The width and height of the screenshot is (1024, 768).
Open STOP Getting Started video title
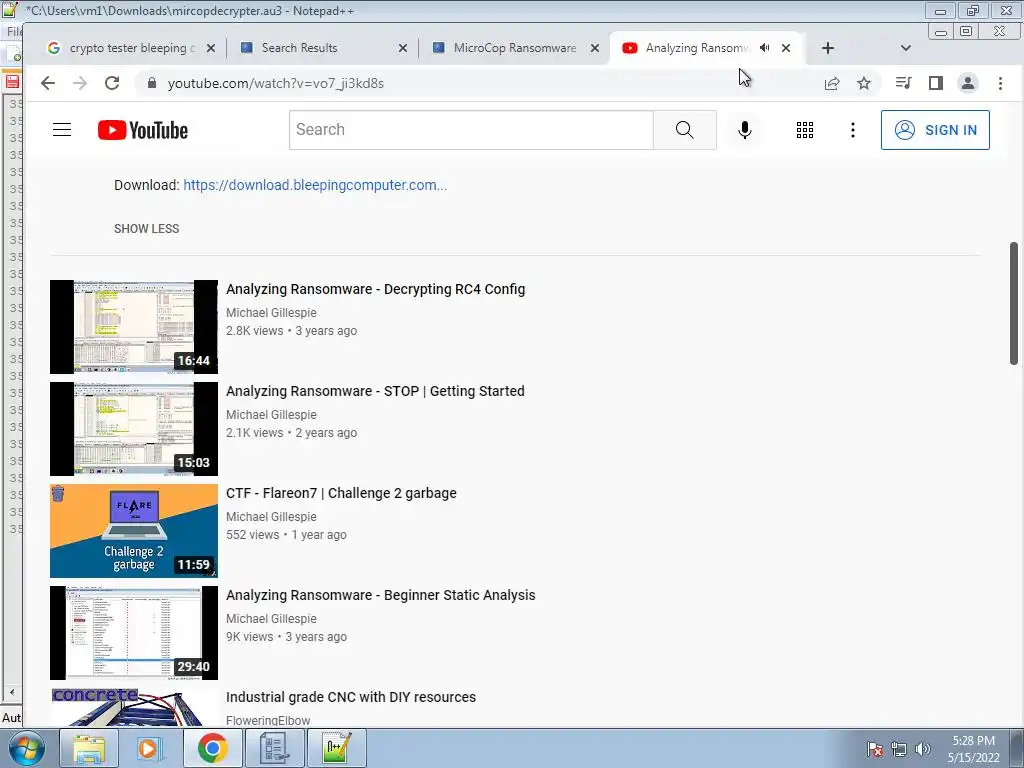(375, 391)
